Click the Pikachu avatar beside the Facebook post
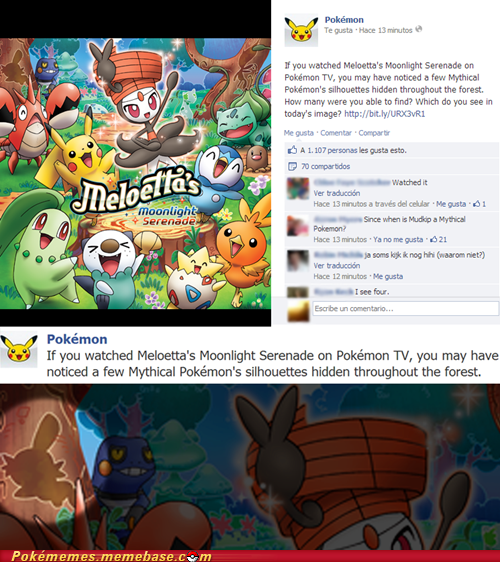The image size is (500, 562). tap(301, 30)
